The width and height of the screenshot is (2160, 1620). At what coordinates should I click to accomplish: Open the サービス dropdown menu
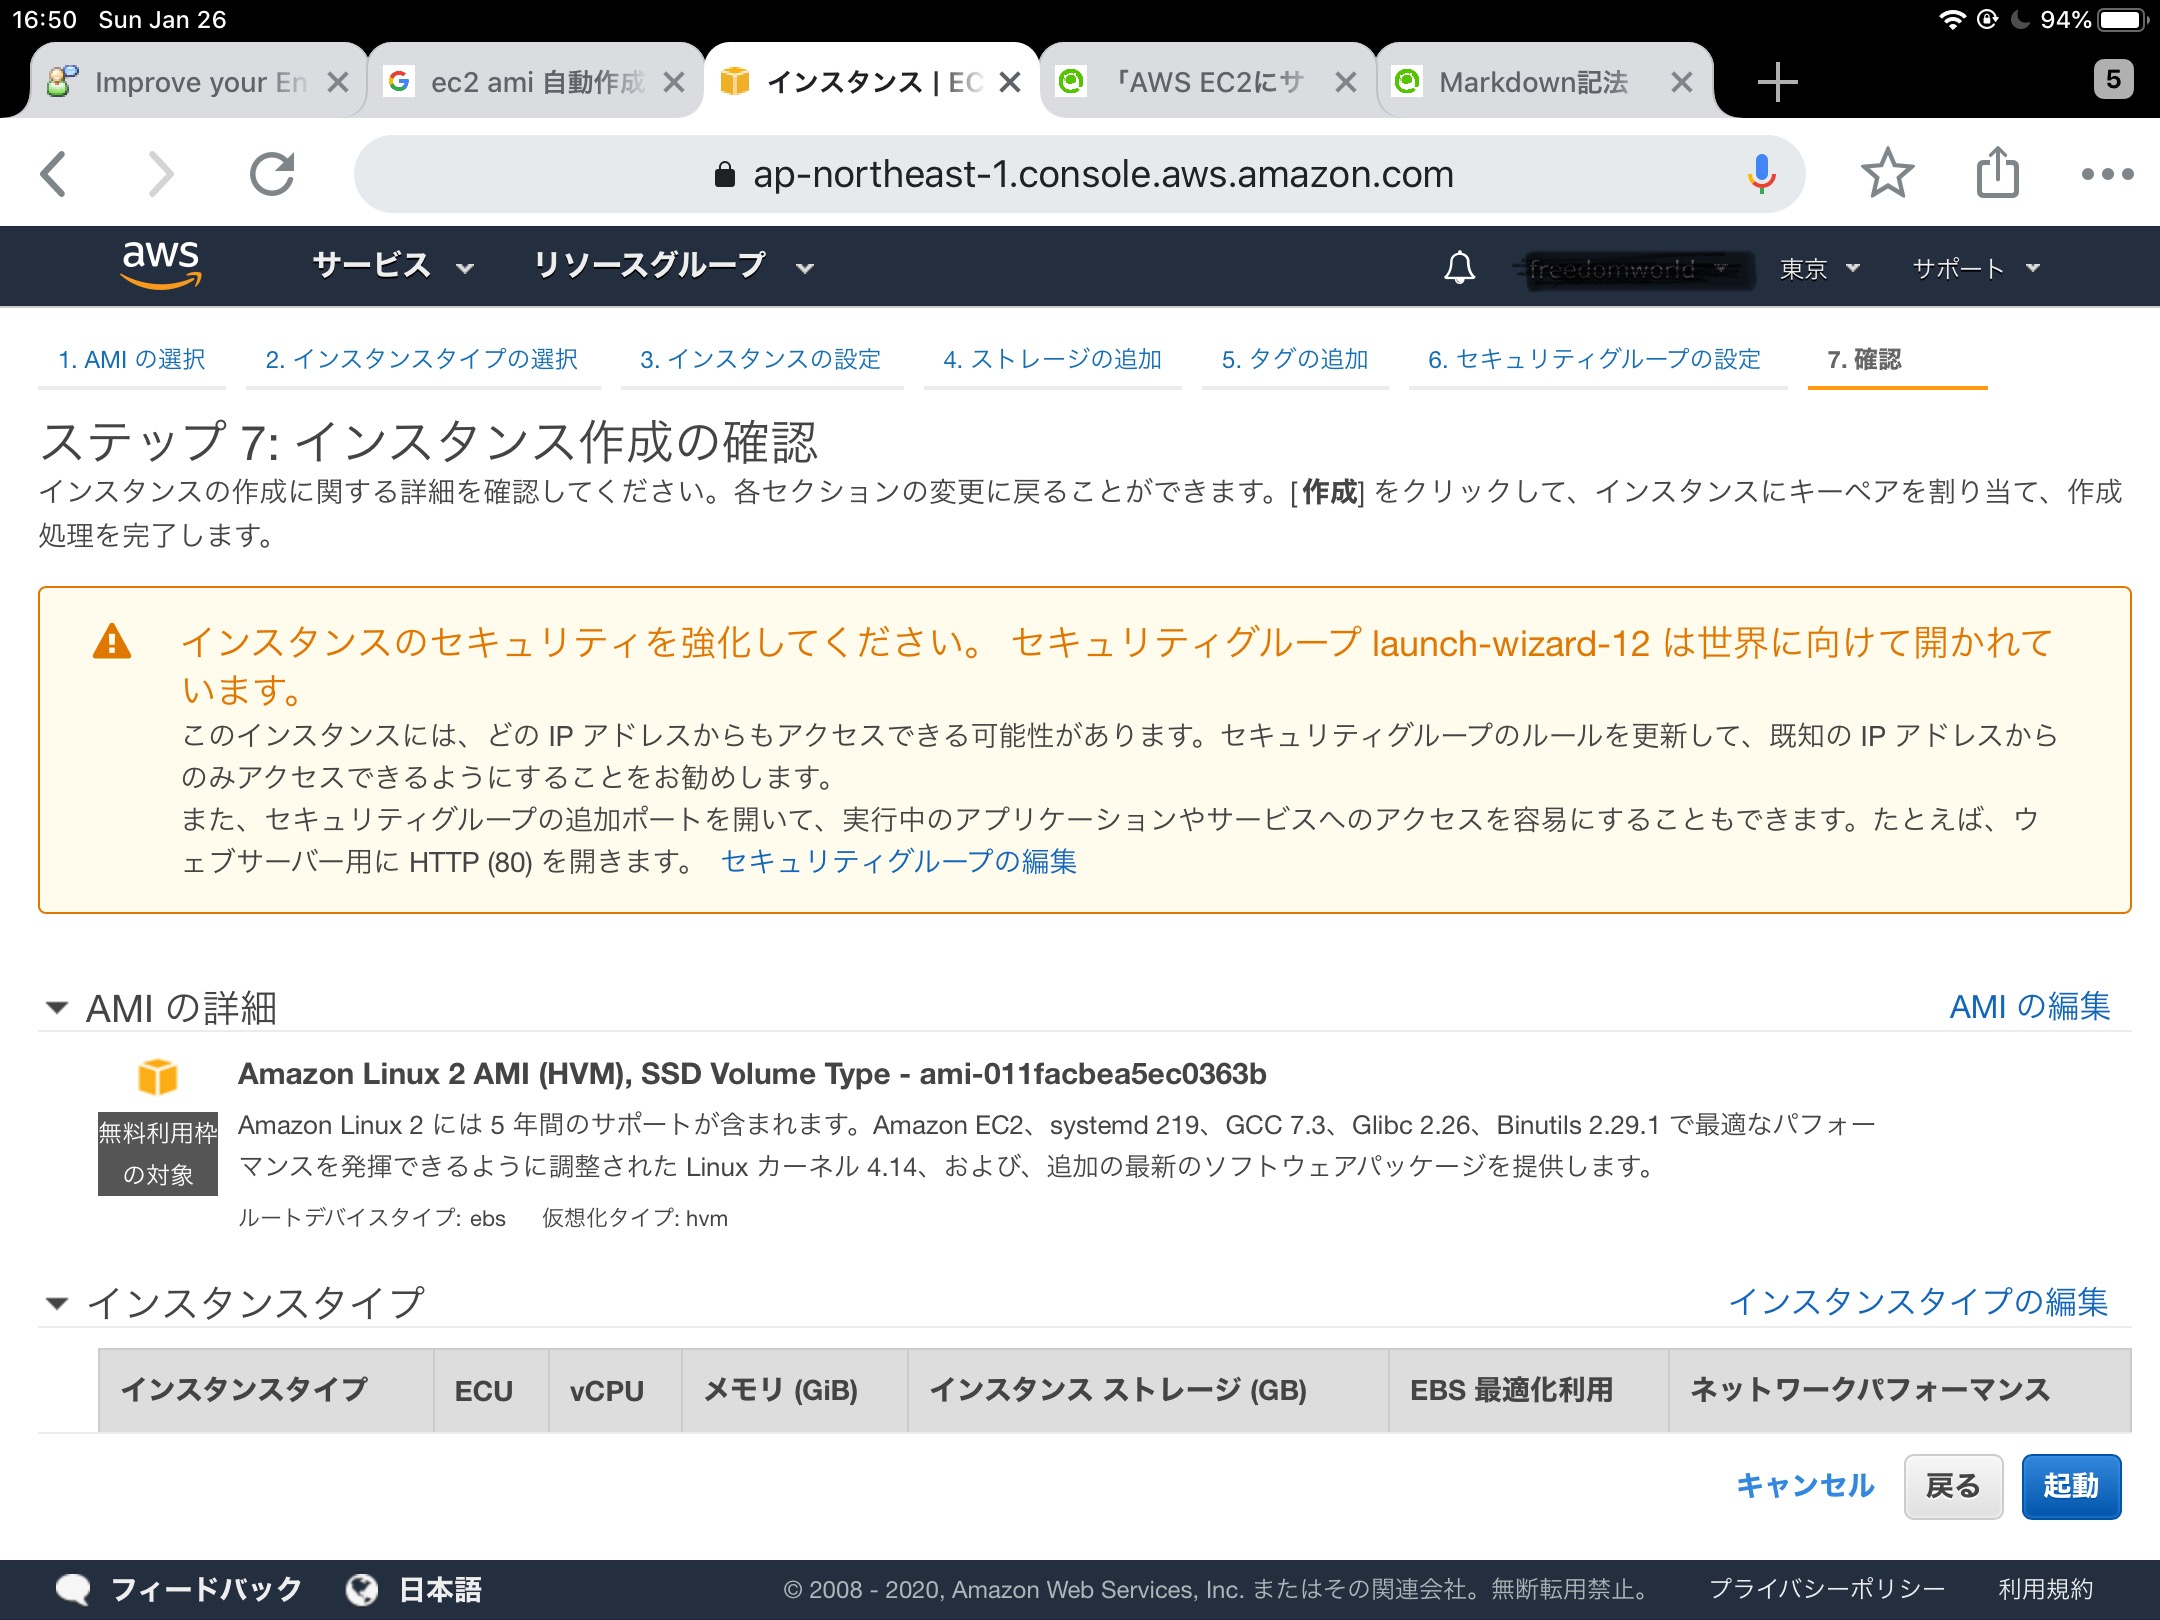(392, 266)
